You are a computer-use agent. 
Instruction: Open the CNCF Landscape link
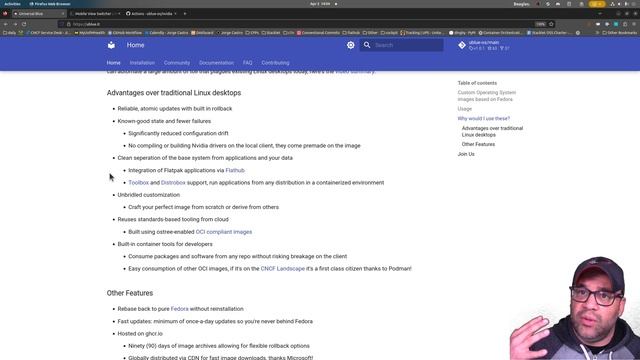(x=282, y=269)
